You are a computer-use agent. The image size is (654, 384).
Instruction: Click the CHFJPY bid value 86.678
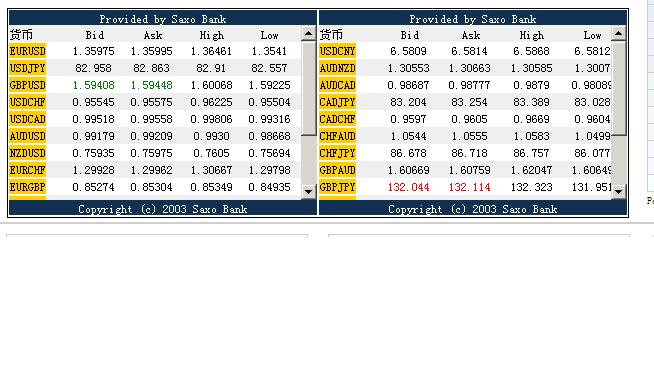(408, 153)
